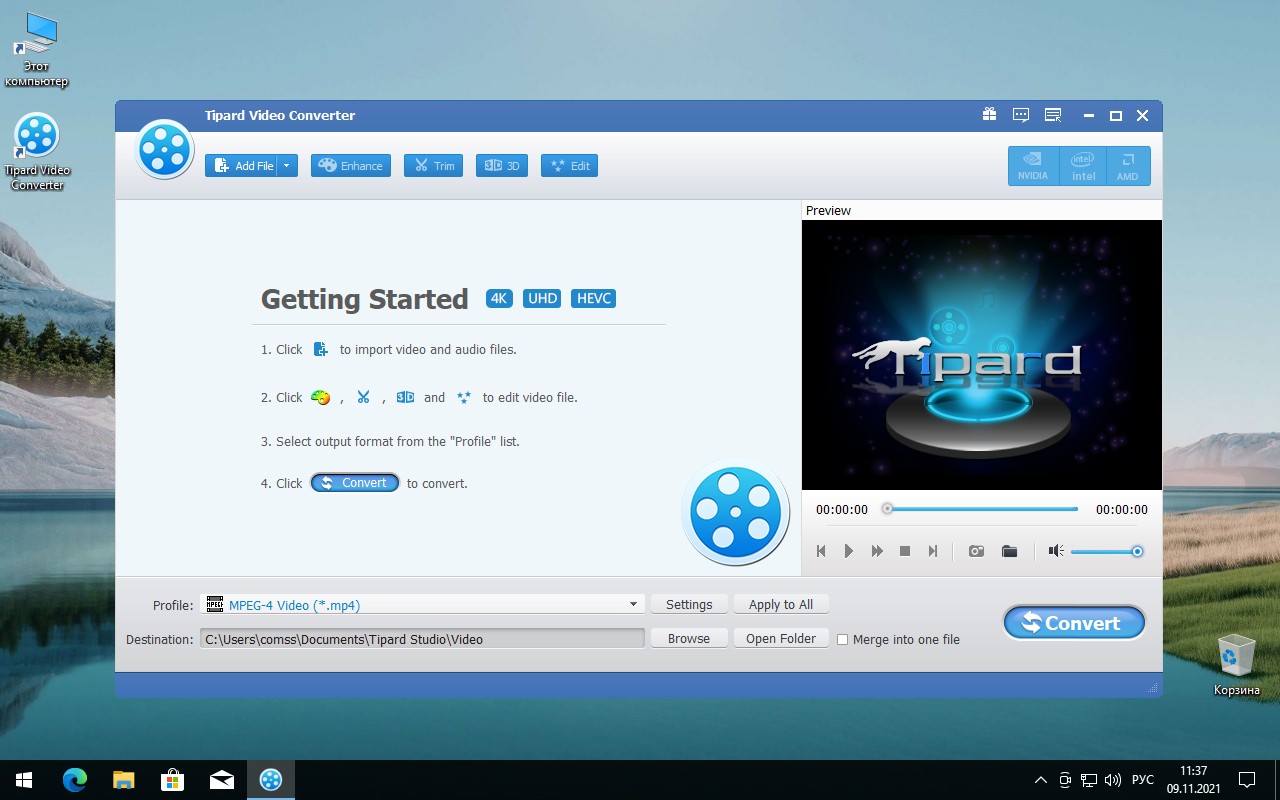Click Apply to All button
The height and width of the screenshot is (800, 1280).
[781, 604]
